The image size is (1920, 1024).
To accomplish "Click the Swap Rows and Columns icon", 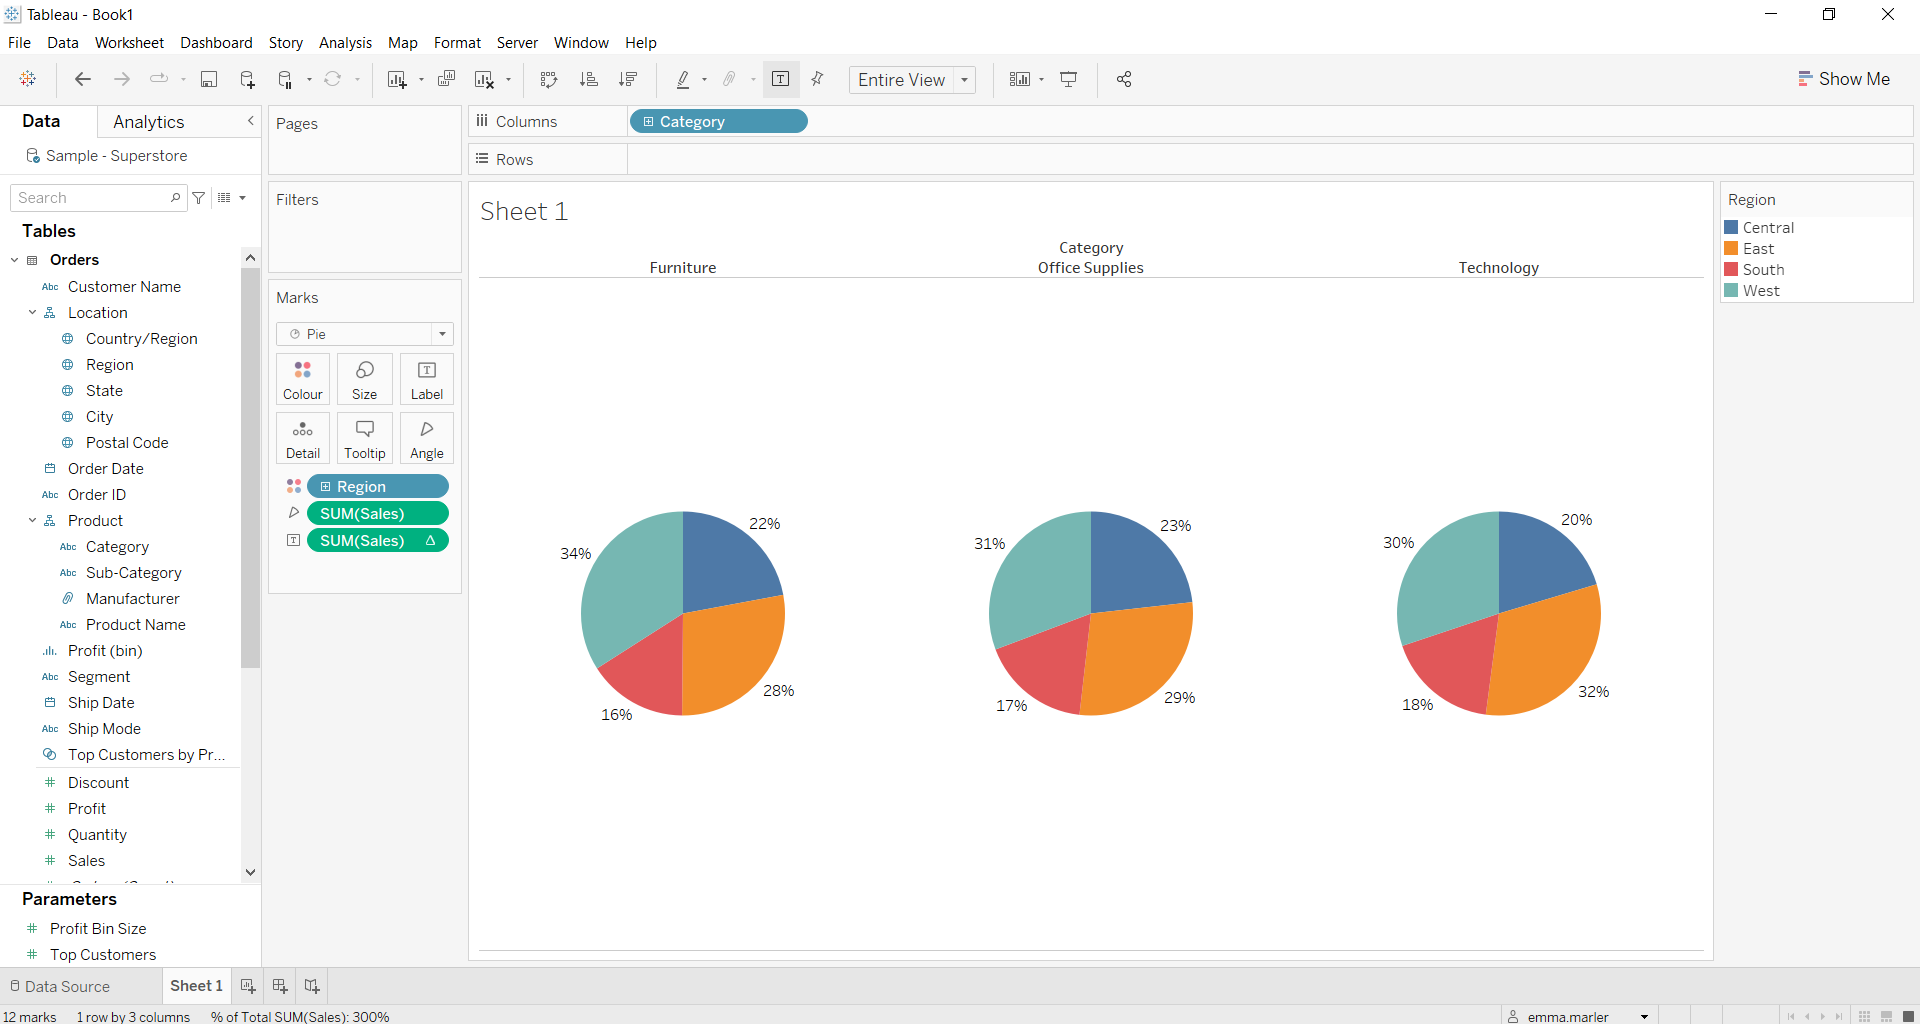I will tap(548, 80).
